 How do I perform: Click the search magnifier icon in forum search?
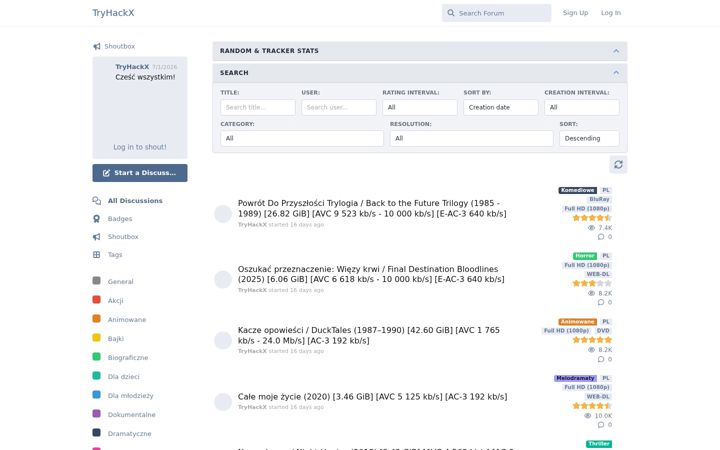point(451,13)
